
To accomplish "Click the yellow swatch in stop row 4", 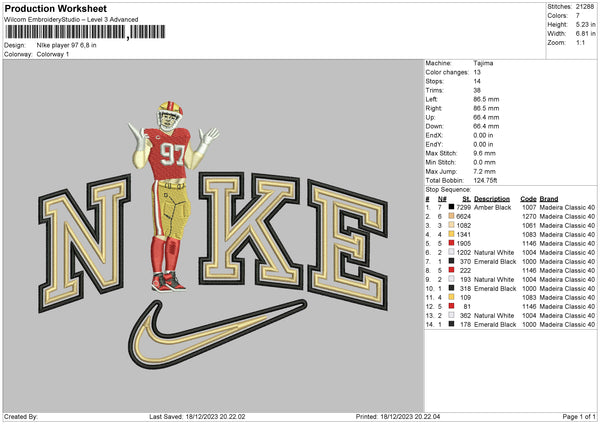I will point(452,234).
